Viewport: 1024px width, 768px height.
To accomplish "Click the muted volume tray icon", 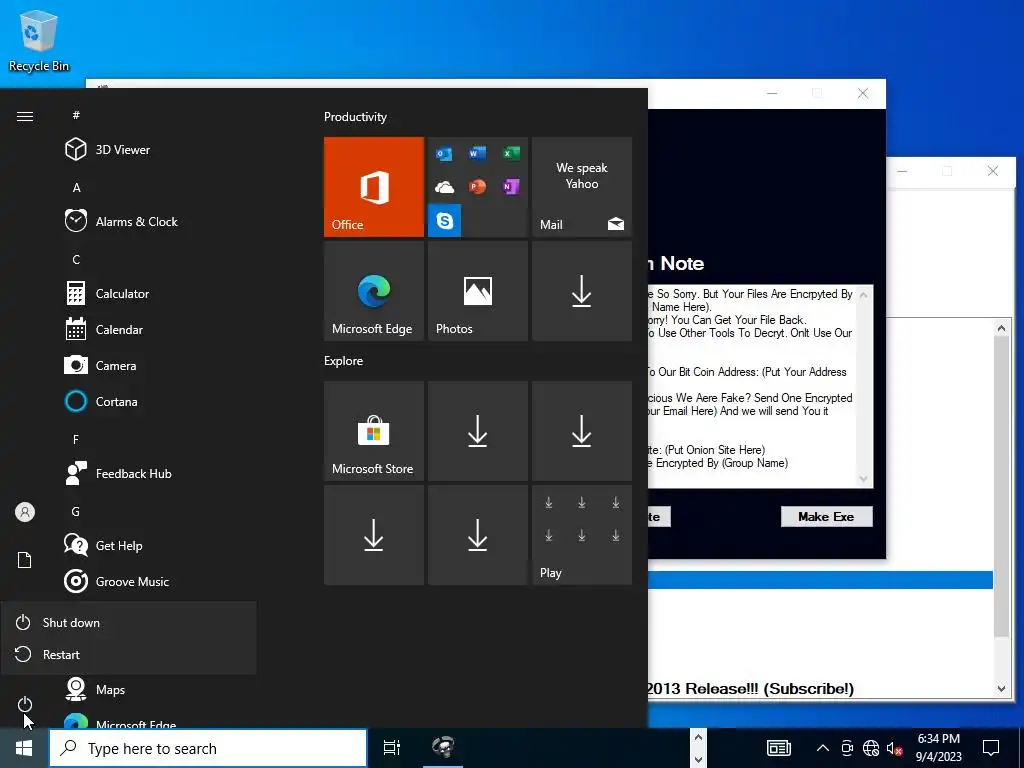I will tap(894, 748).
